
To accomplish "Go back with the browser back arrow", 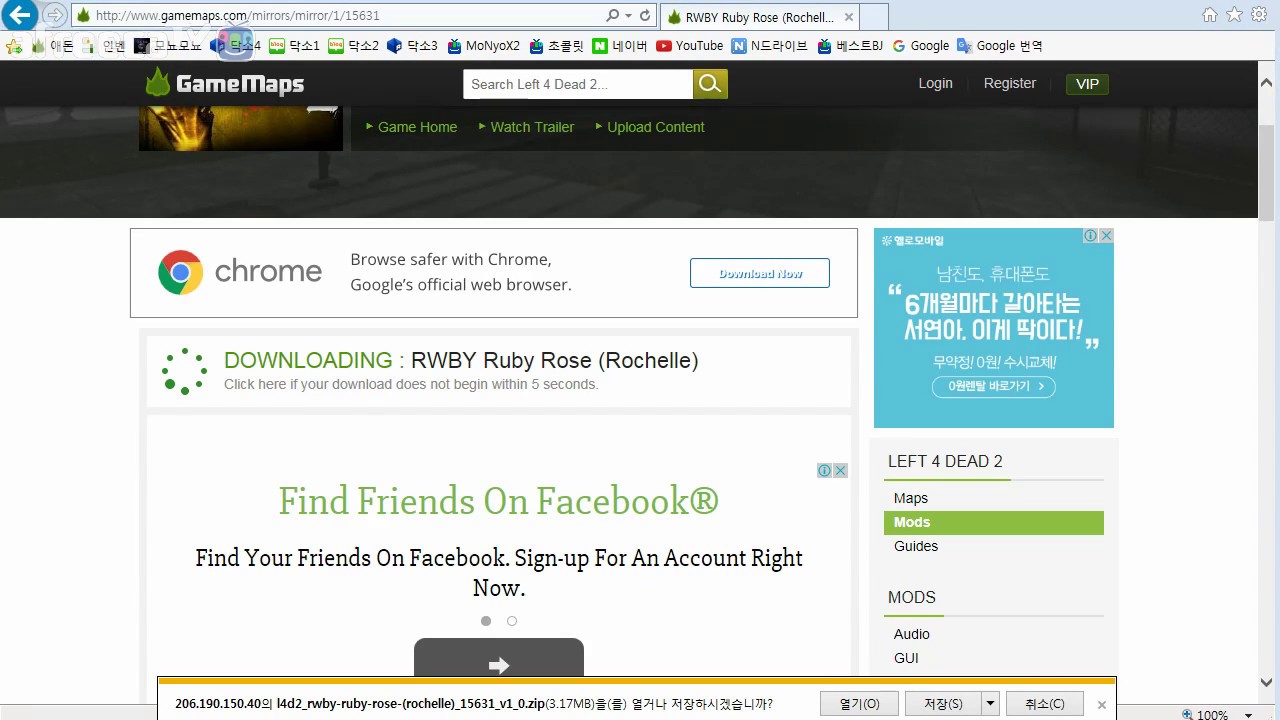I will click(x=20, y=15).
